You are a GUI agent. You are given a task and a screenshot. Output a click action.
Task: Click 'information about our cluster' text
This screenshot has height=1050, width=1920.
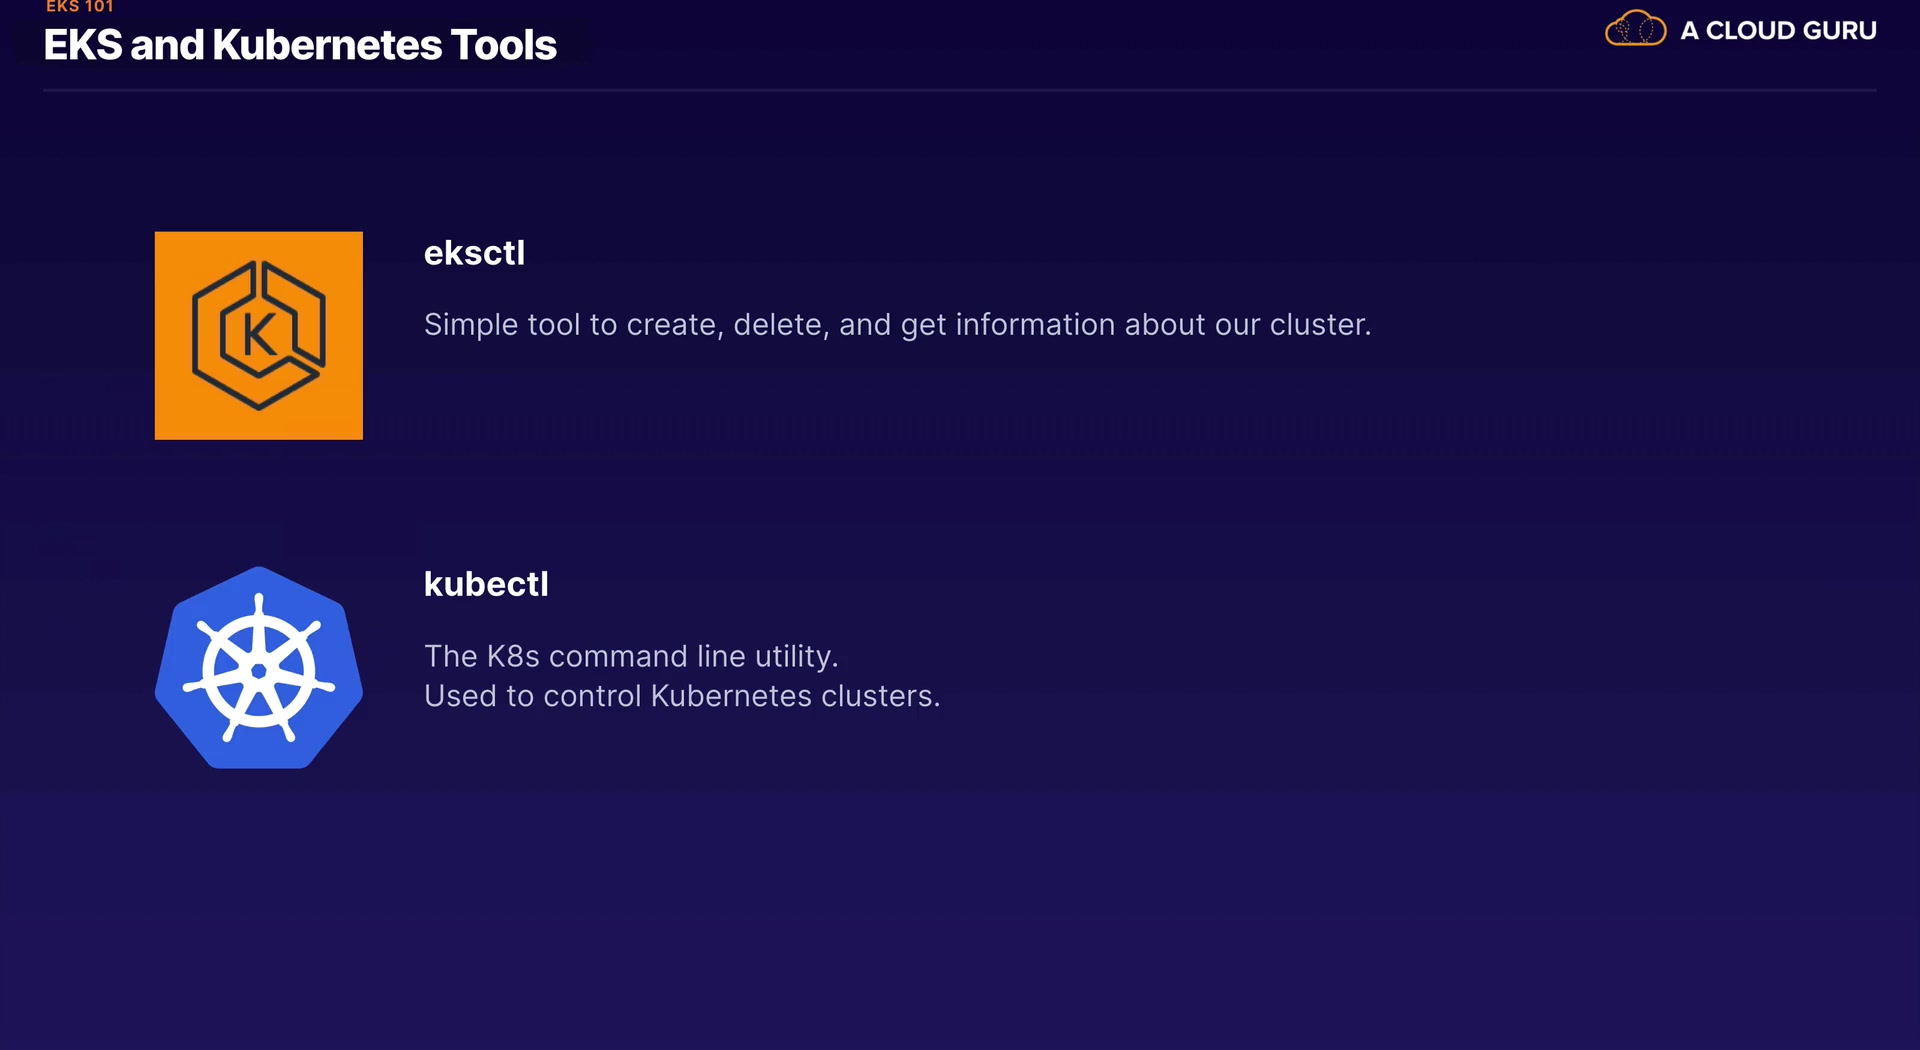(1162, 325)
